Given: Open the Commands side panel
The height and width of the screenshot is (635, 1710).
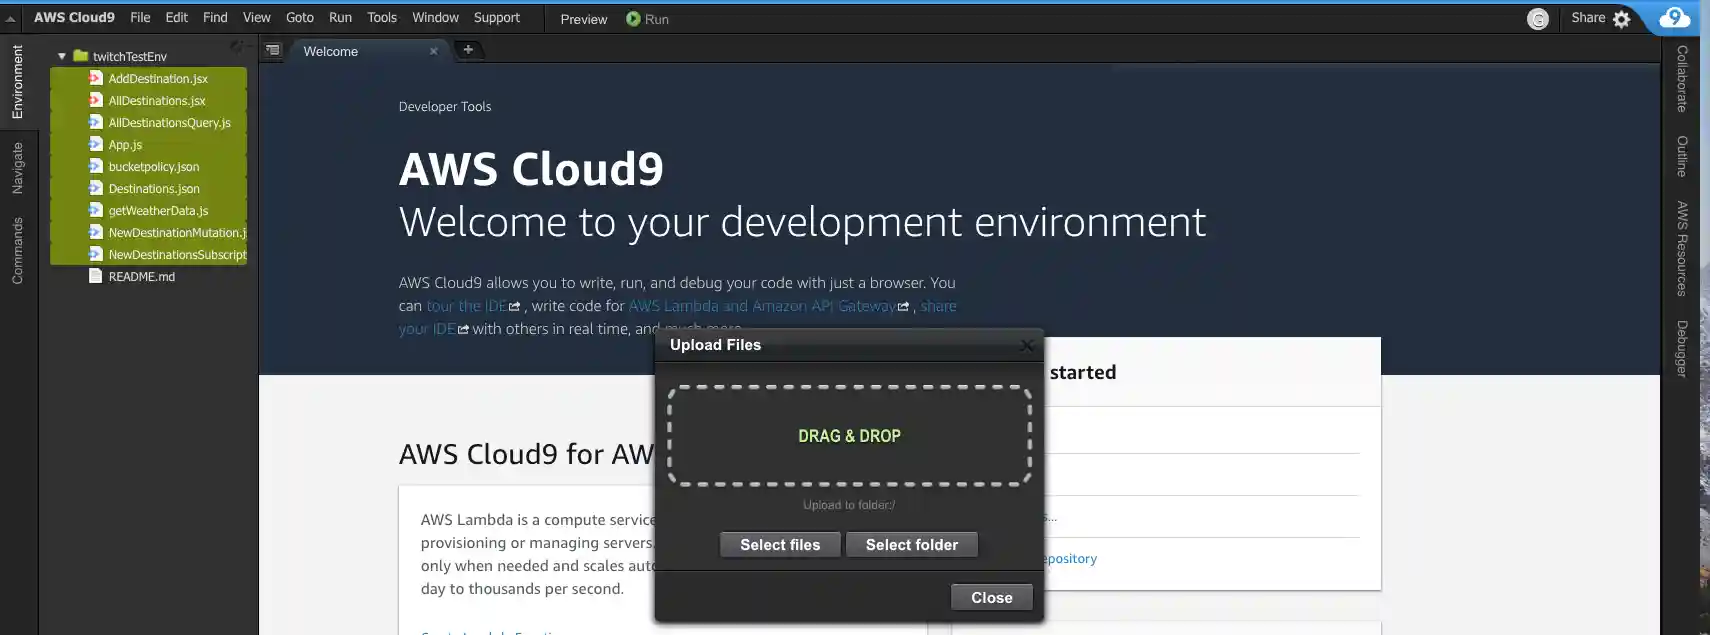Looking at the screenshot, I should [x=17, y=251].
